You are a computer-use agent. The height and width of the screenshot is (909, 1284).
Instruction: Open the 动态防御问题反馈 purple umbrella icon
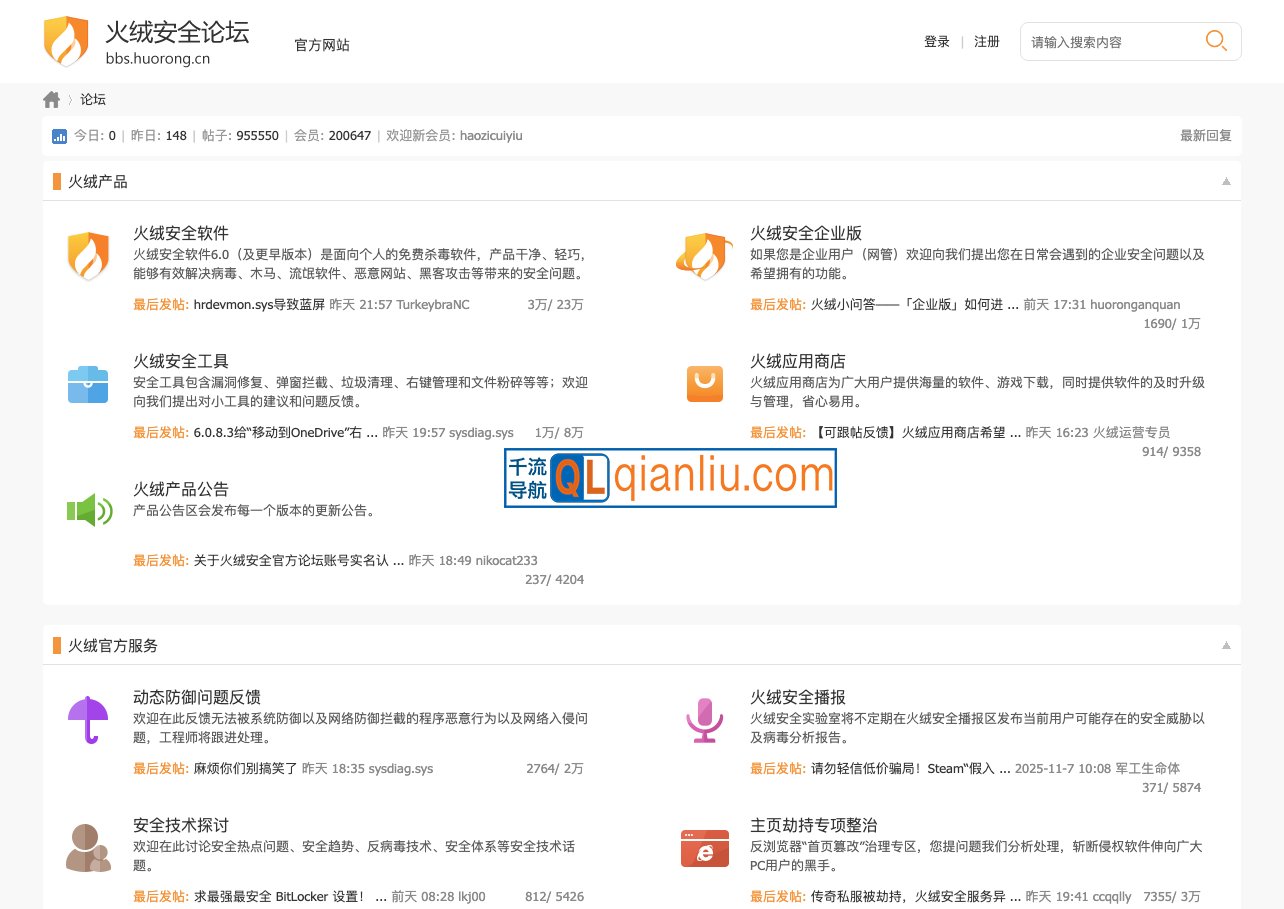pyautogui.click(x=88, y=719)
